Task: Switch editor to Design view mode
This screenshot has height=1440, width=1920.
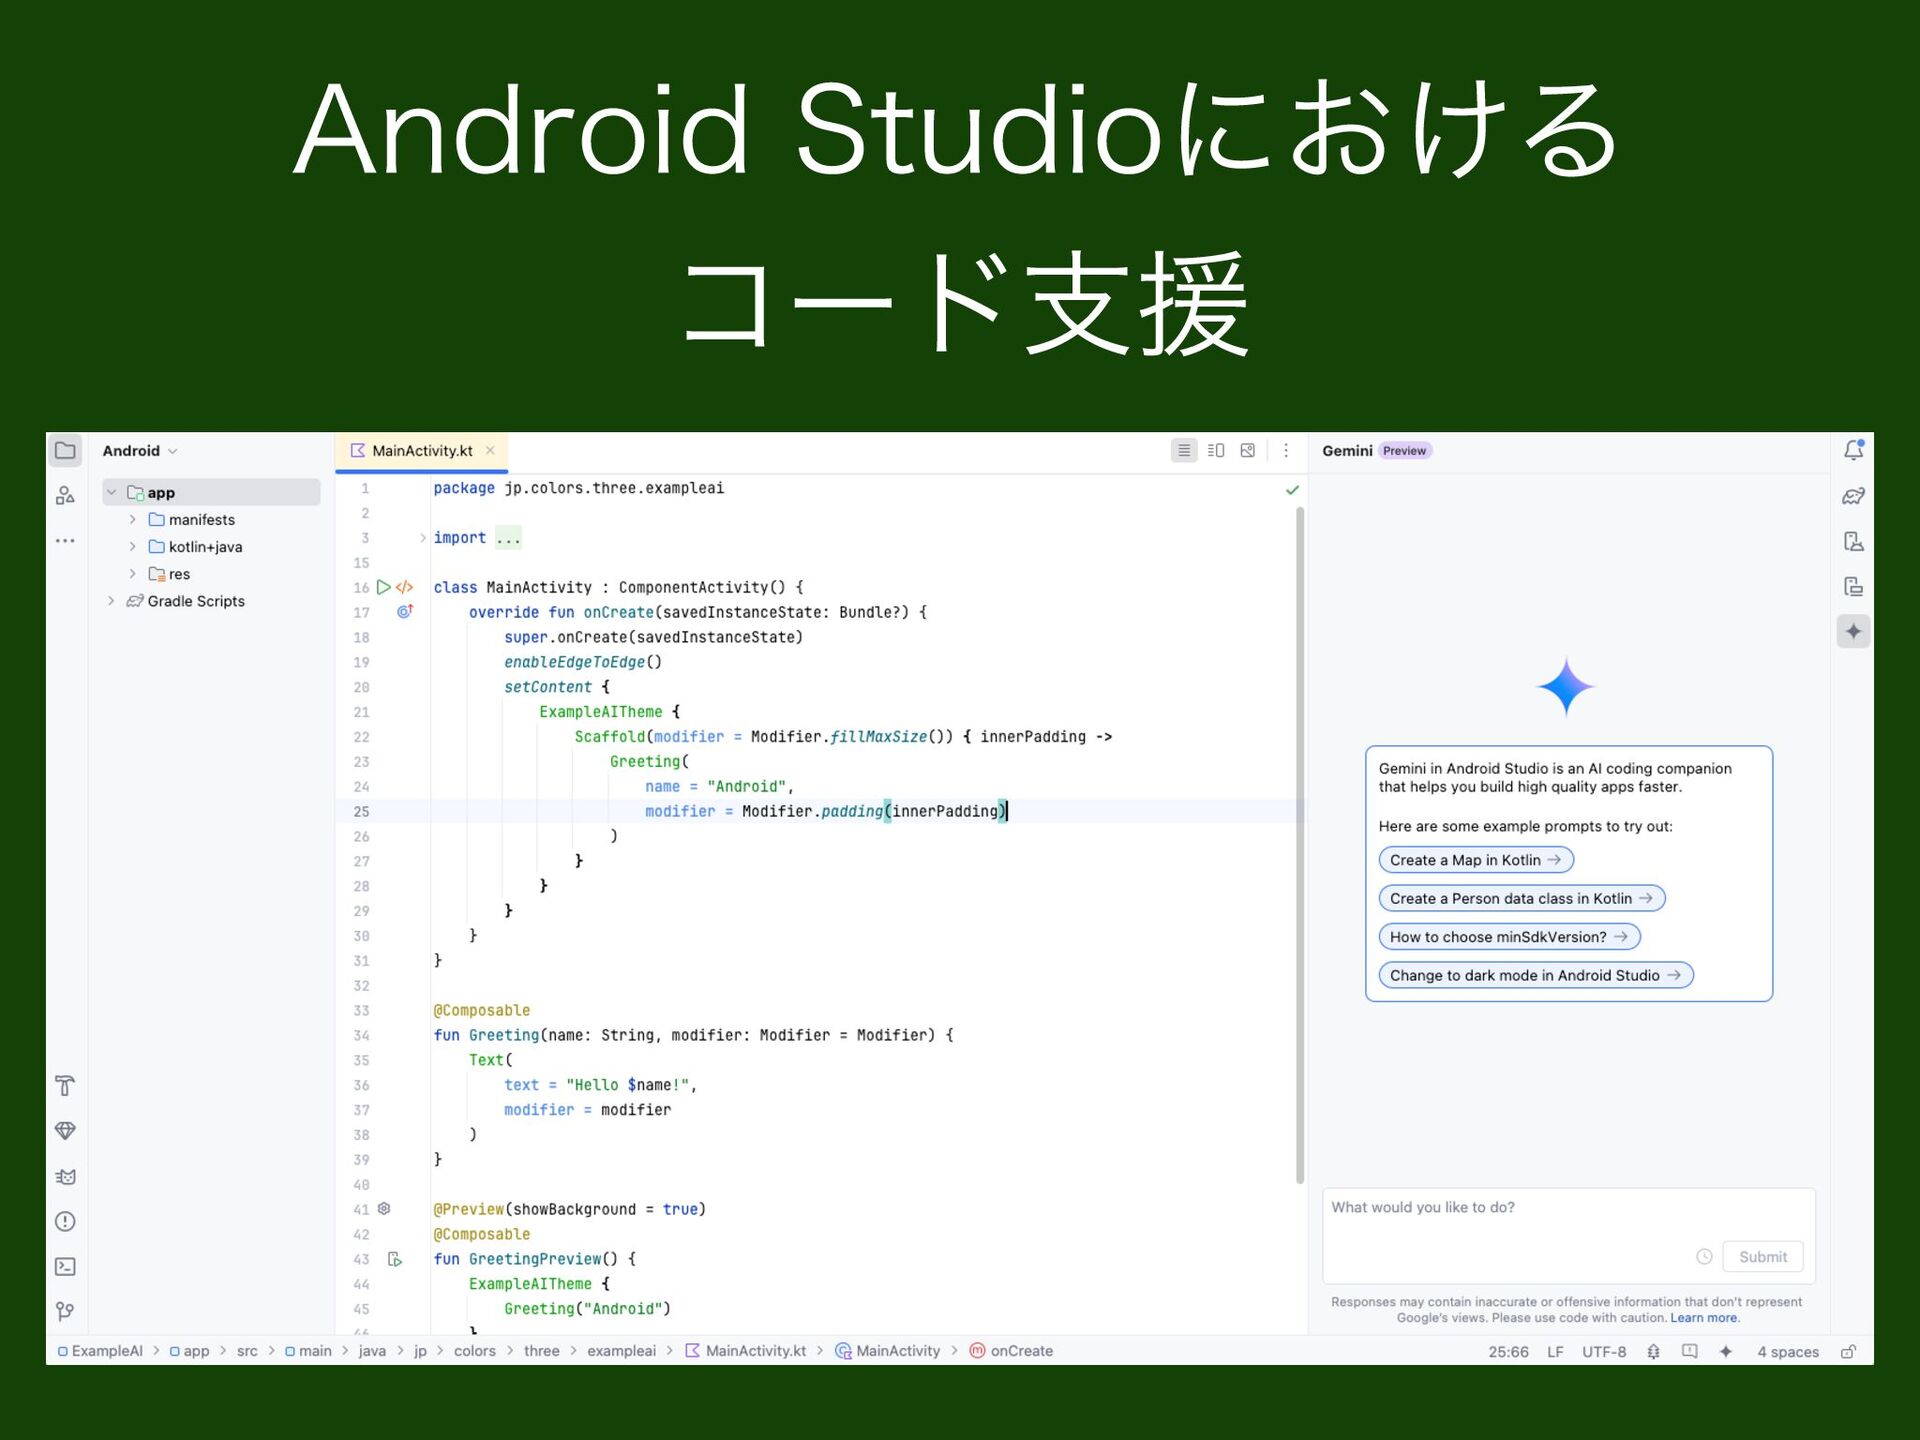Action: point(1248,451)
